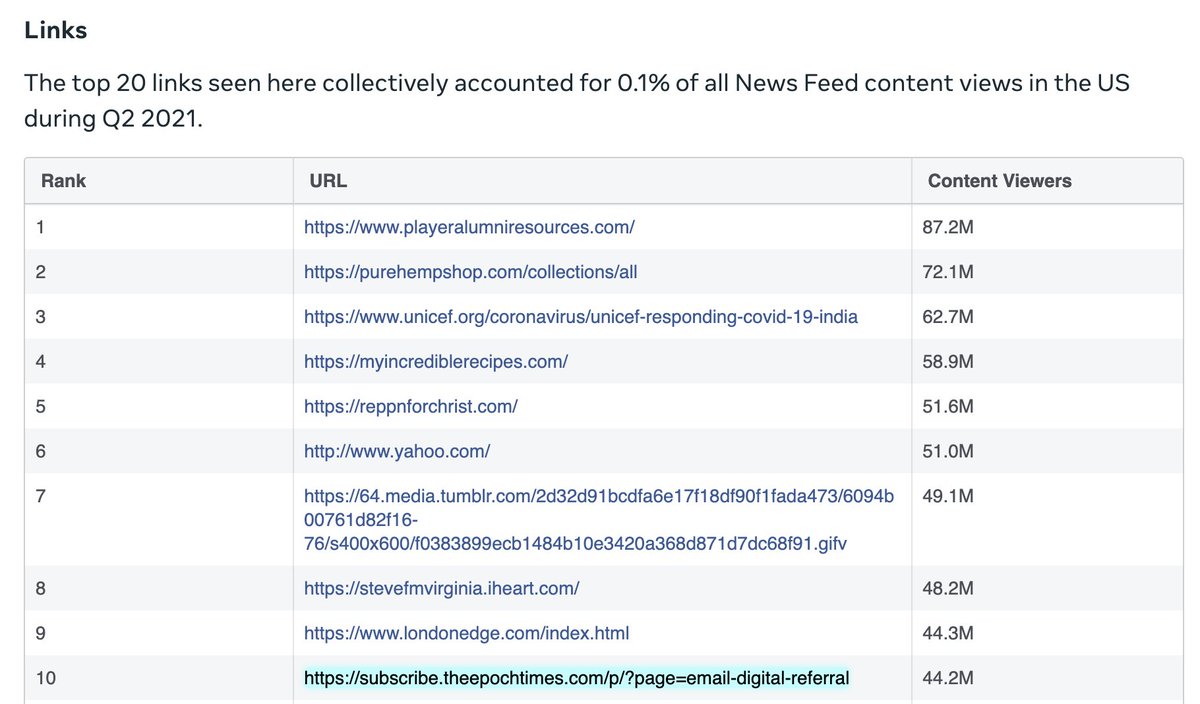Click rank number 6 cell
This screenshot has height=704, width=1200.
point(159,451)
